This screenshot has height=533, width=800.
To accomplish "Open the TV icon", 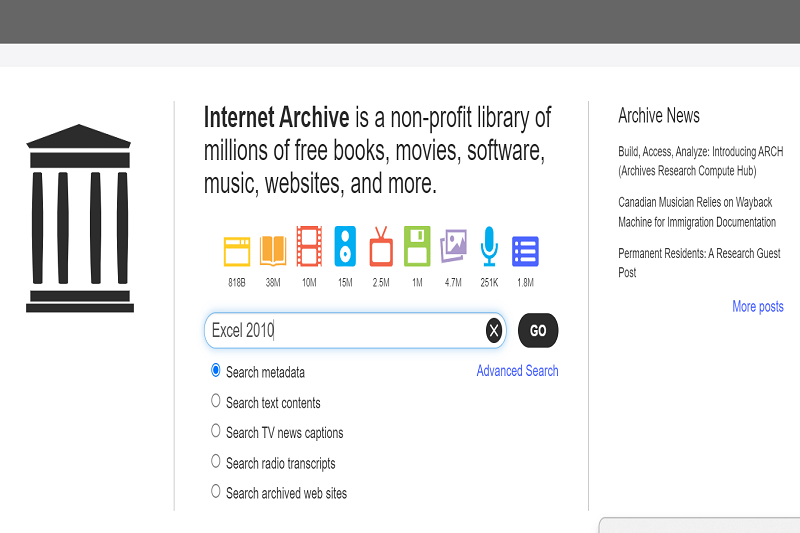I will click(x=381, y=246).
